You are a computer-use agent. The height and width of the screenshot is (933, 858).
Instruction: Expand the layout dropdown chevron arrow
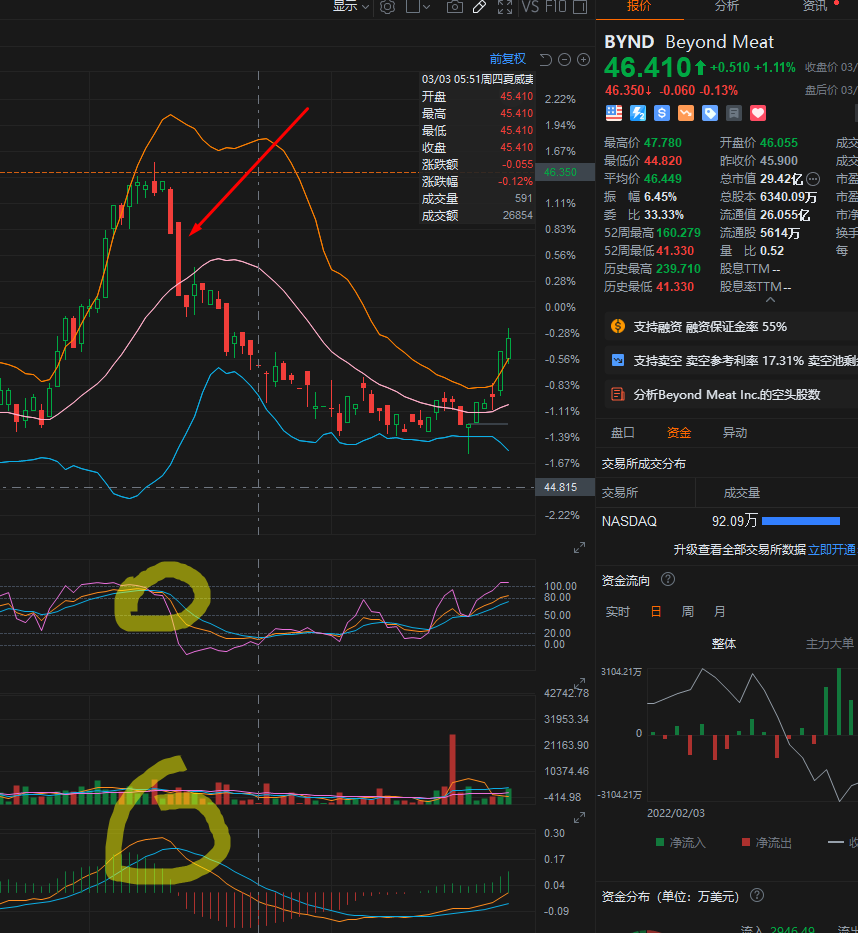pos(427,7)
